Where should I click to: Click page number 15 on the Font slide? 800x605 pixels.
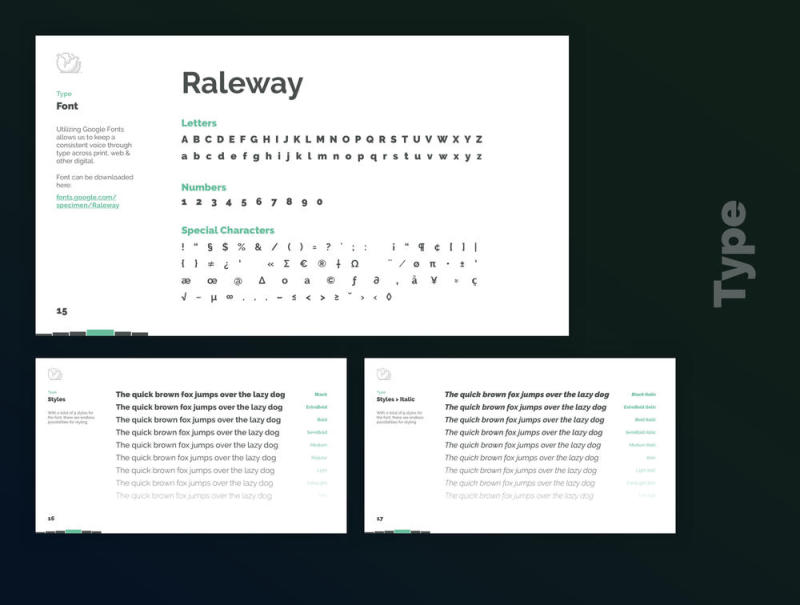[x=62, y=311]
